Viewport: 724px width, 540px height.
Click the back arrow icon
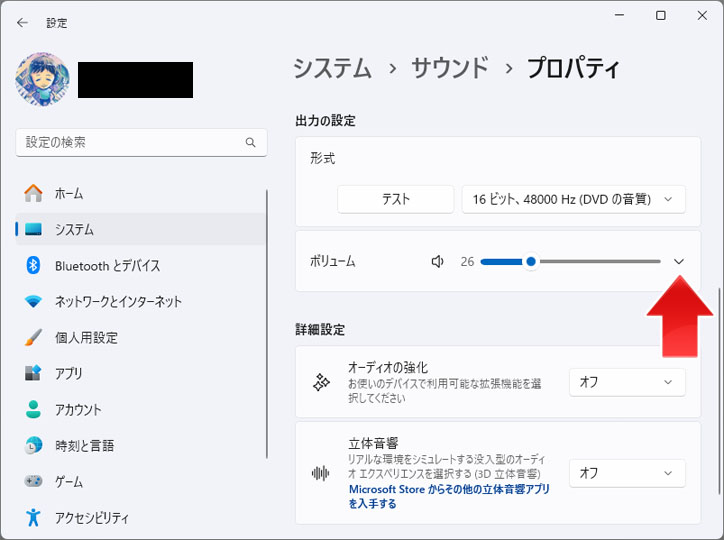[22, 23]
